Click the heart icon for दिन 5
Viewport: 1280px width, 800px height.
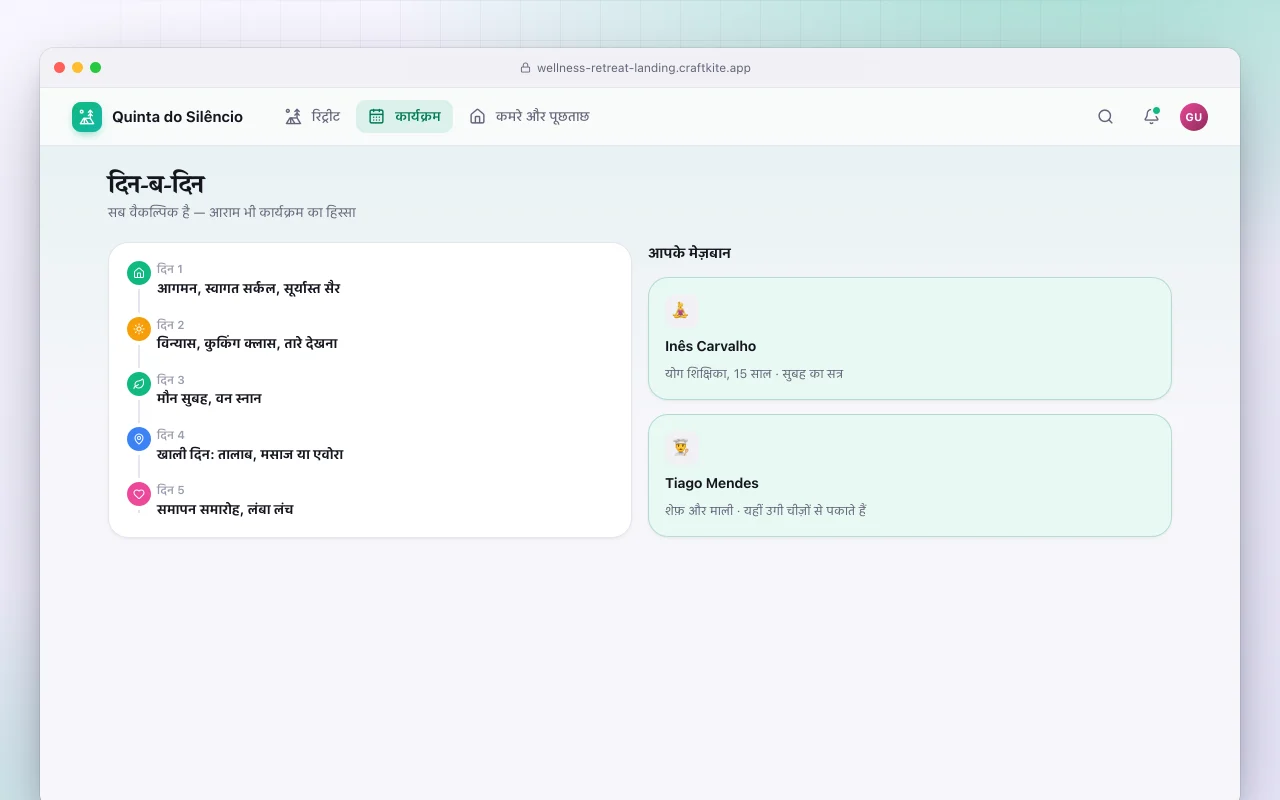pyautogui.click(x=139, y=493)
